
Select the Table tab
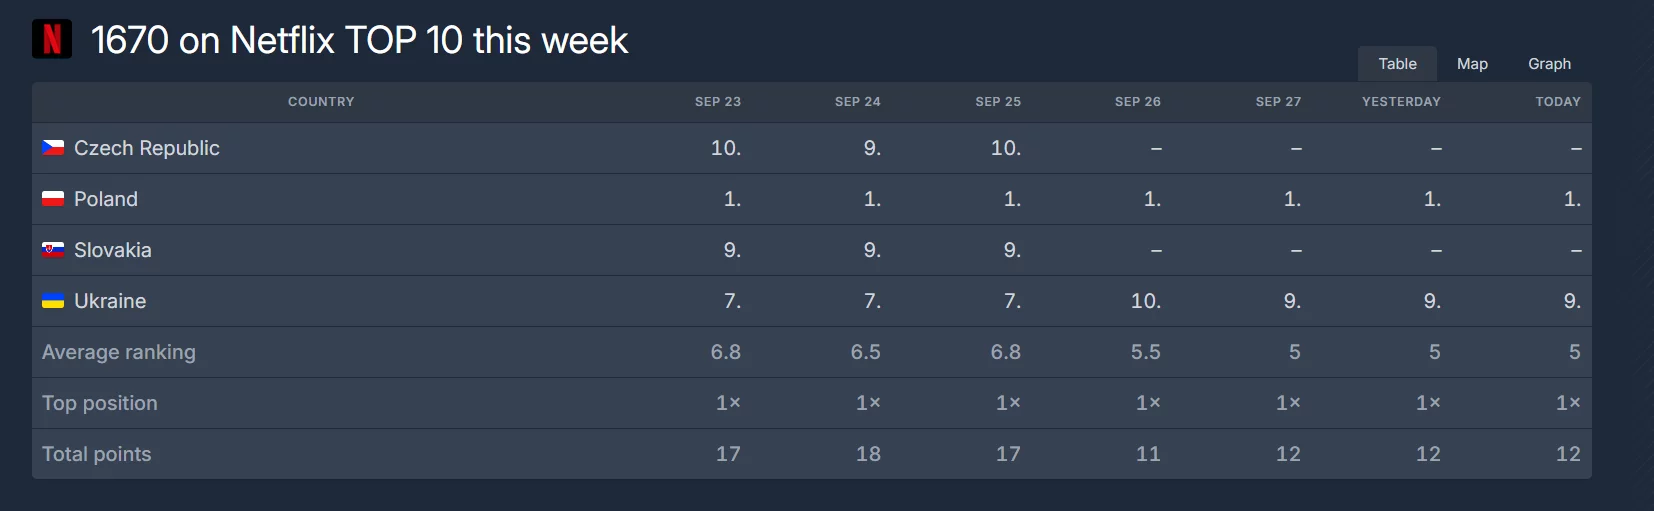coord(1397,64)
